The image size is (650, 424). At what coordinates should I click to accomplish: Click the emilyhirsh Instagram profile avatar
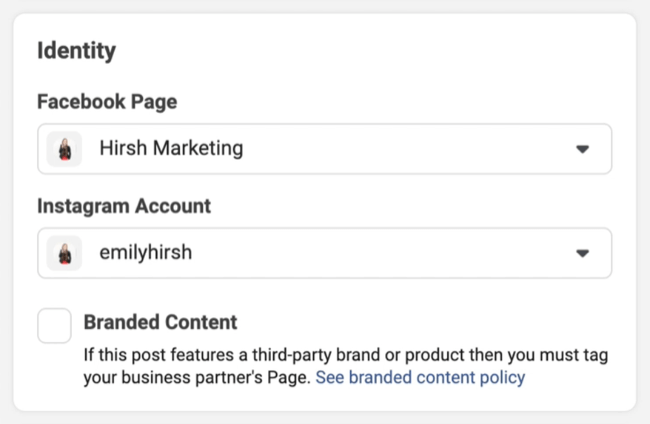pos(64,253)
